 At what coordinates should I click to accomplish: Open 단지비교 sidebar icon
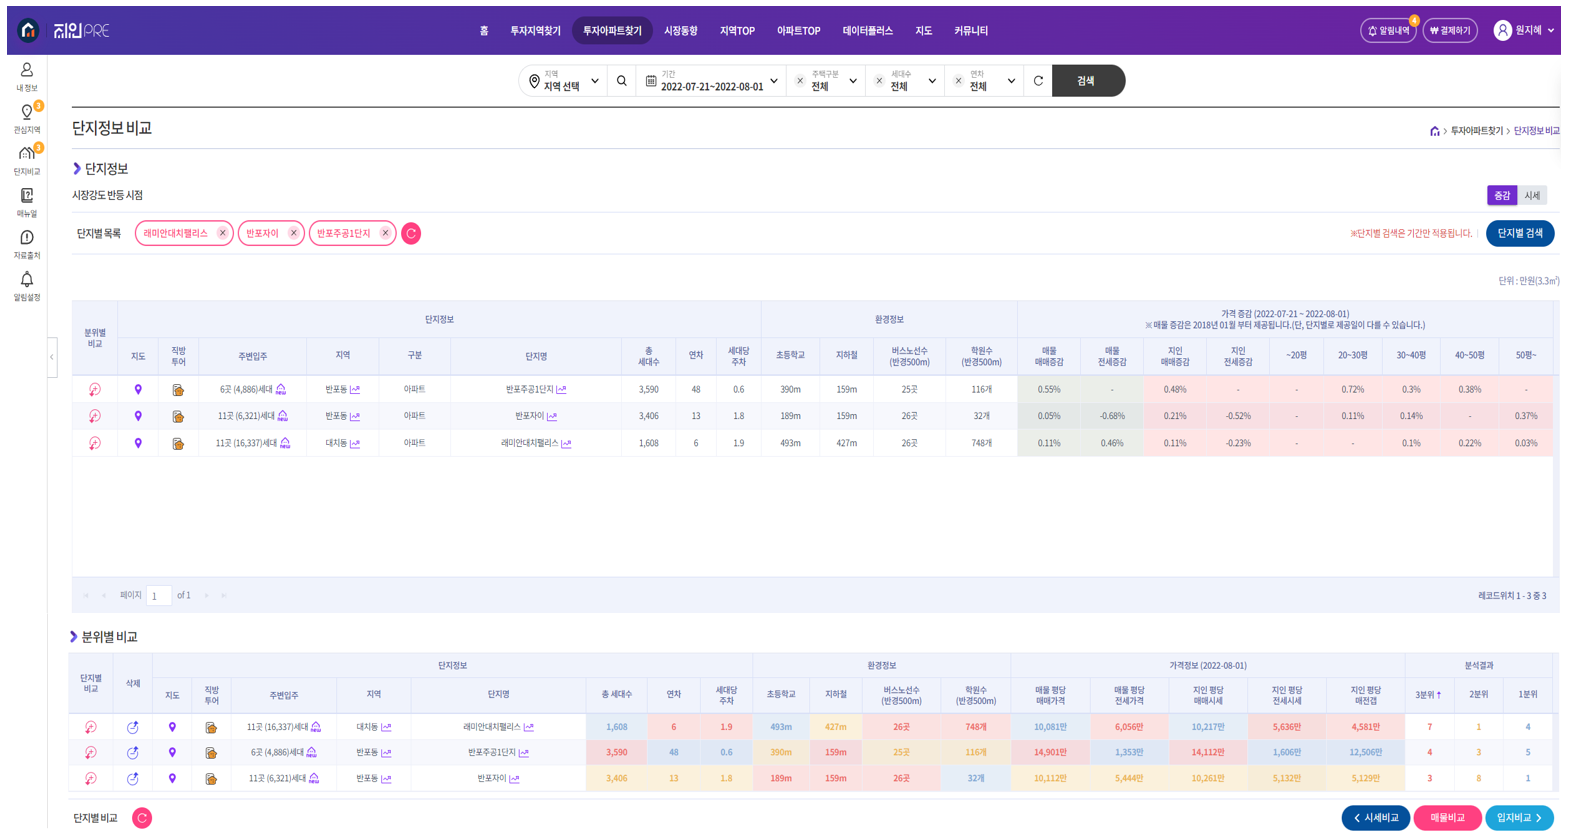27,160
